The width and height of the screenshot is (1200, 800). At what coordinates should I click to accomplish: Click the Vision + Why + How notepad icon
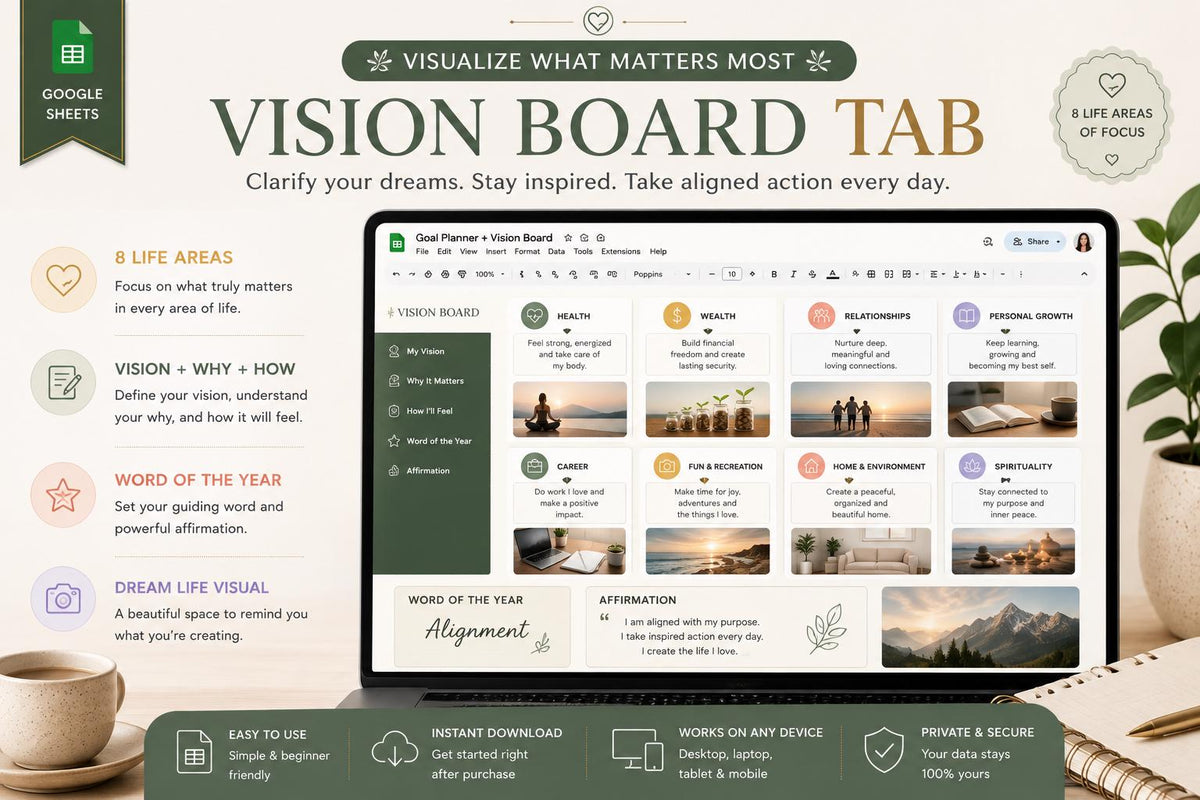(63, 382)
